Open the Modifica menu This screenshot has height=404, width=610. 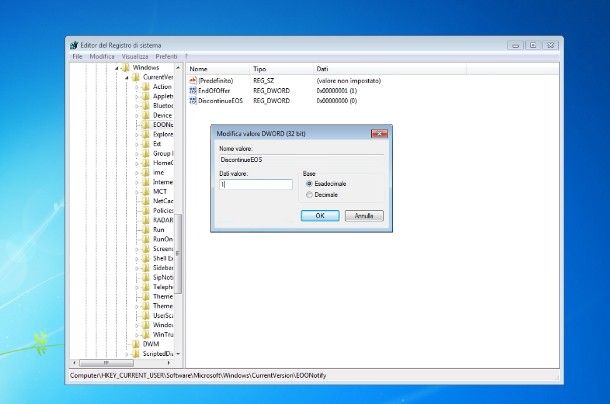tap(102, 56)
